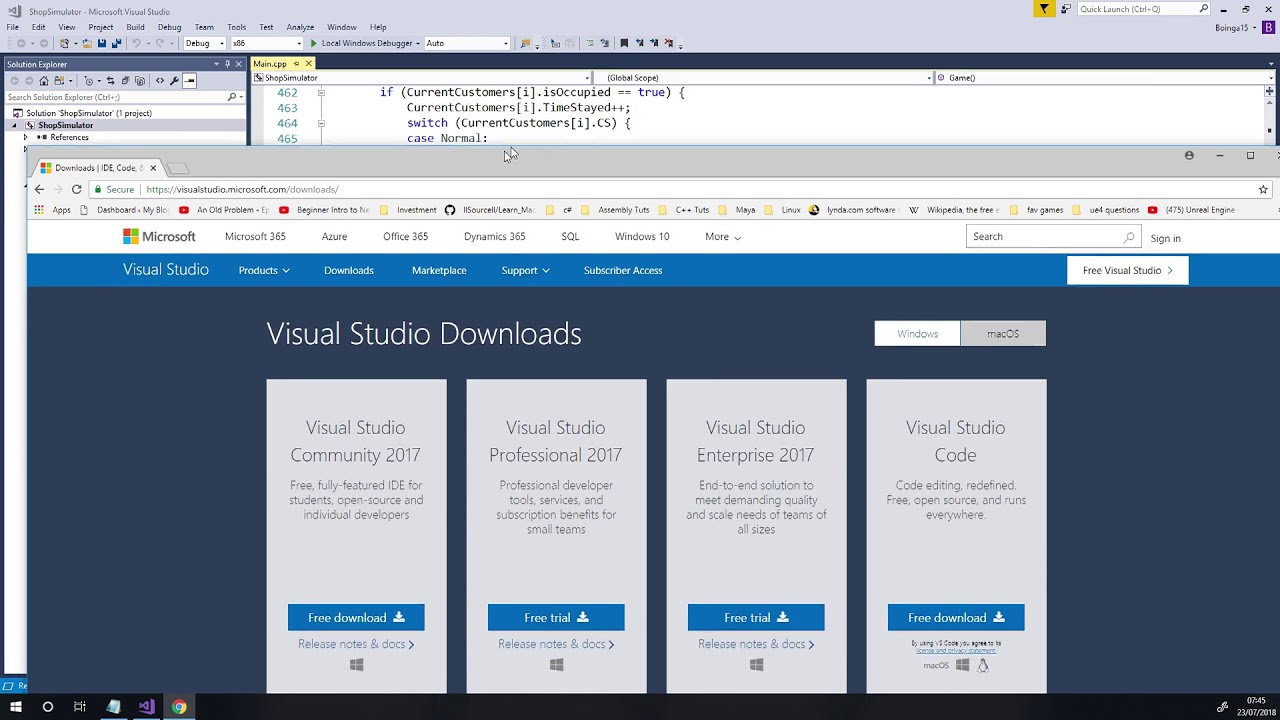Open the Build menu in Visual Studio
This screenshot has width=1280, height=720.
coord(135,27)
